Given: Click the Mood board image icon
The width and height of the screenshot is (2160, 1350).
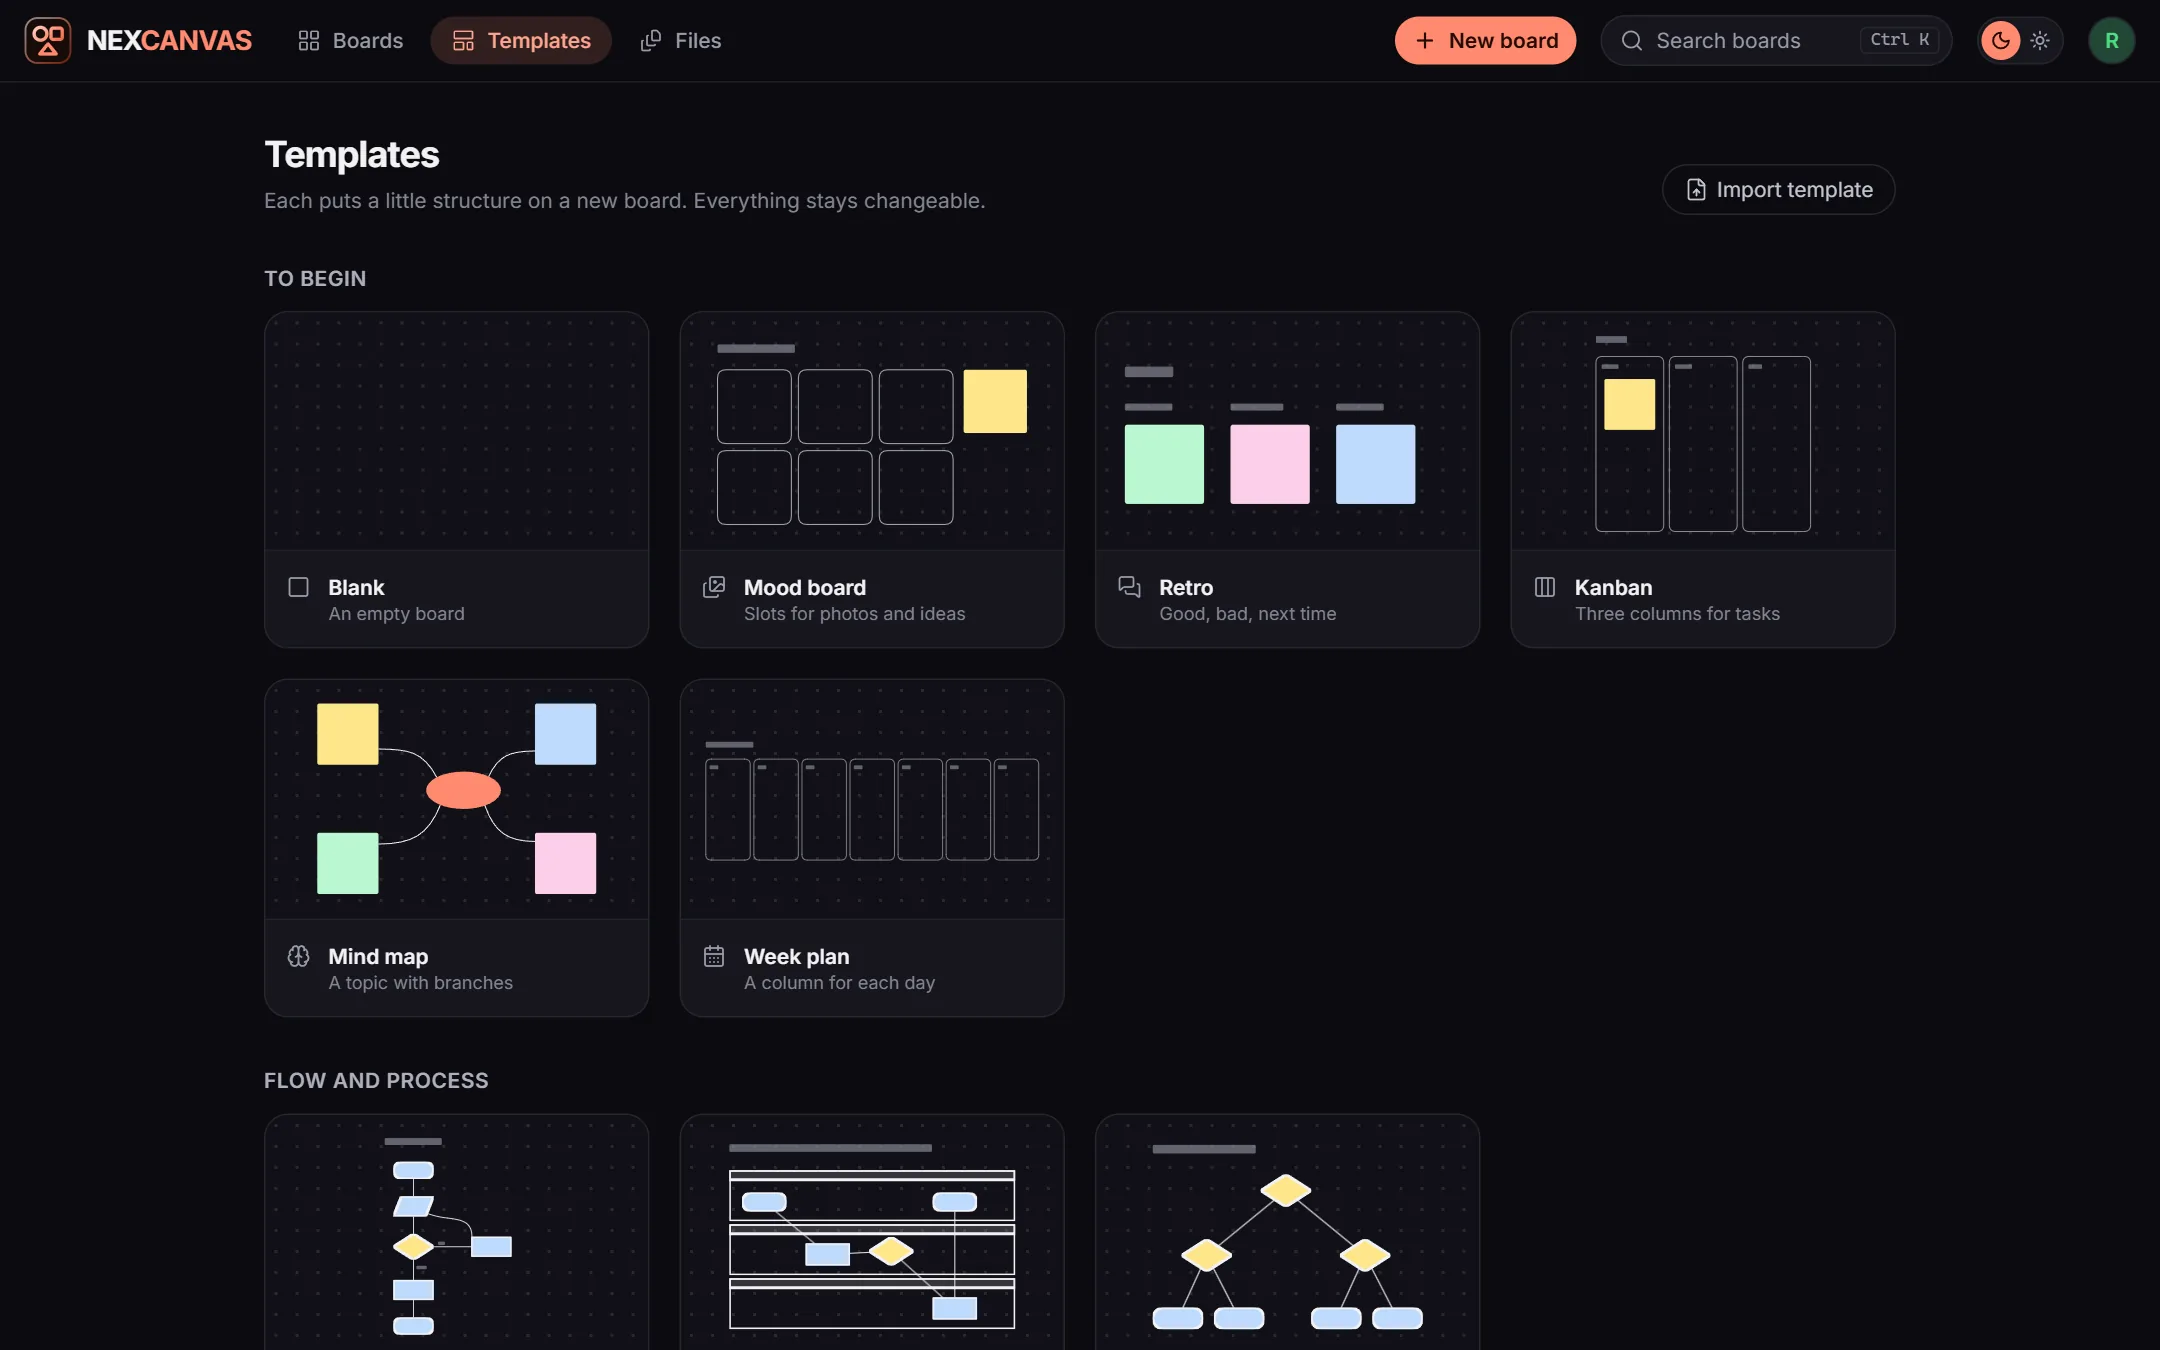Looking at the screenshot, I should tap(714, 587).
